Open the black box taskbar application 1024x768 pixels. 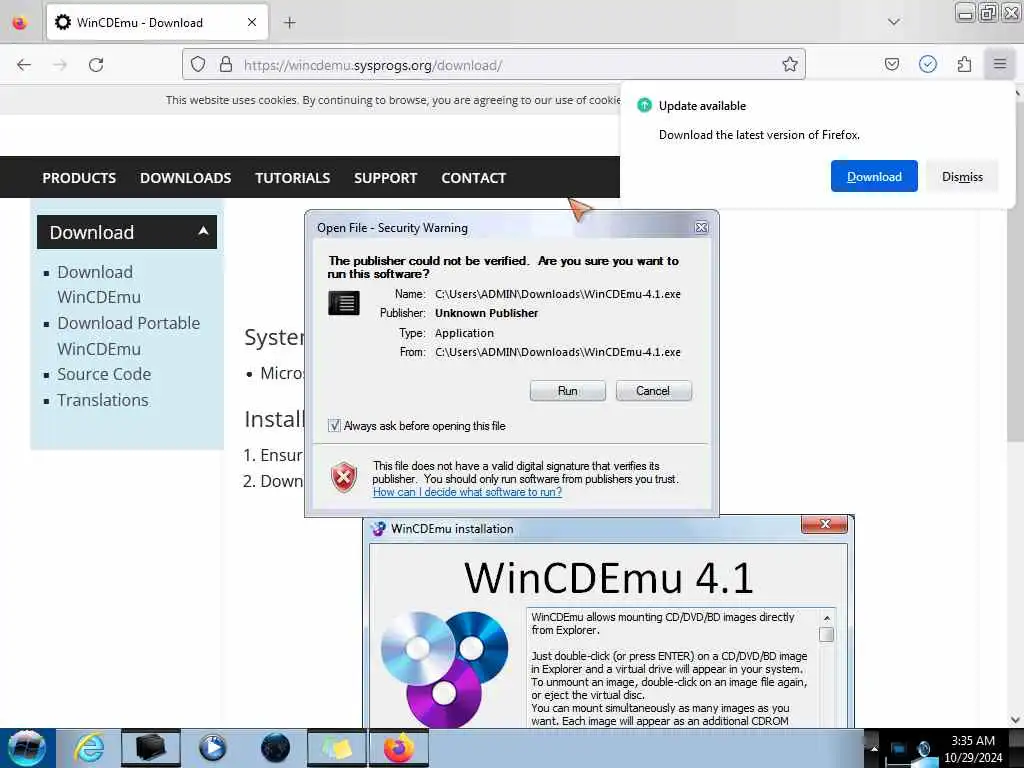coord(150,748)
